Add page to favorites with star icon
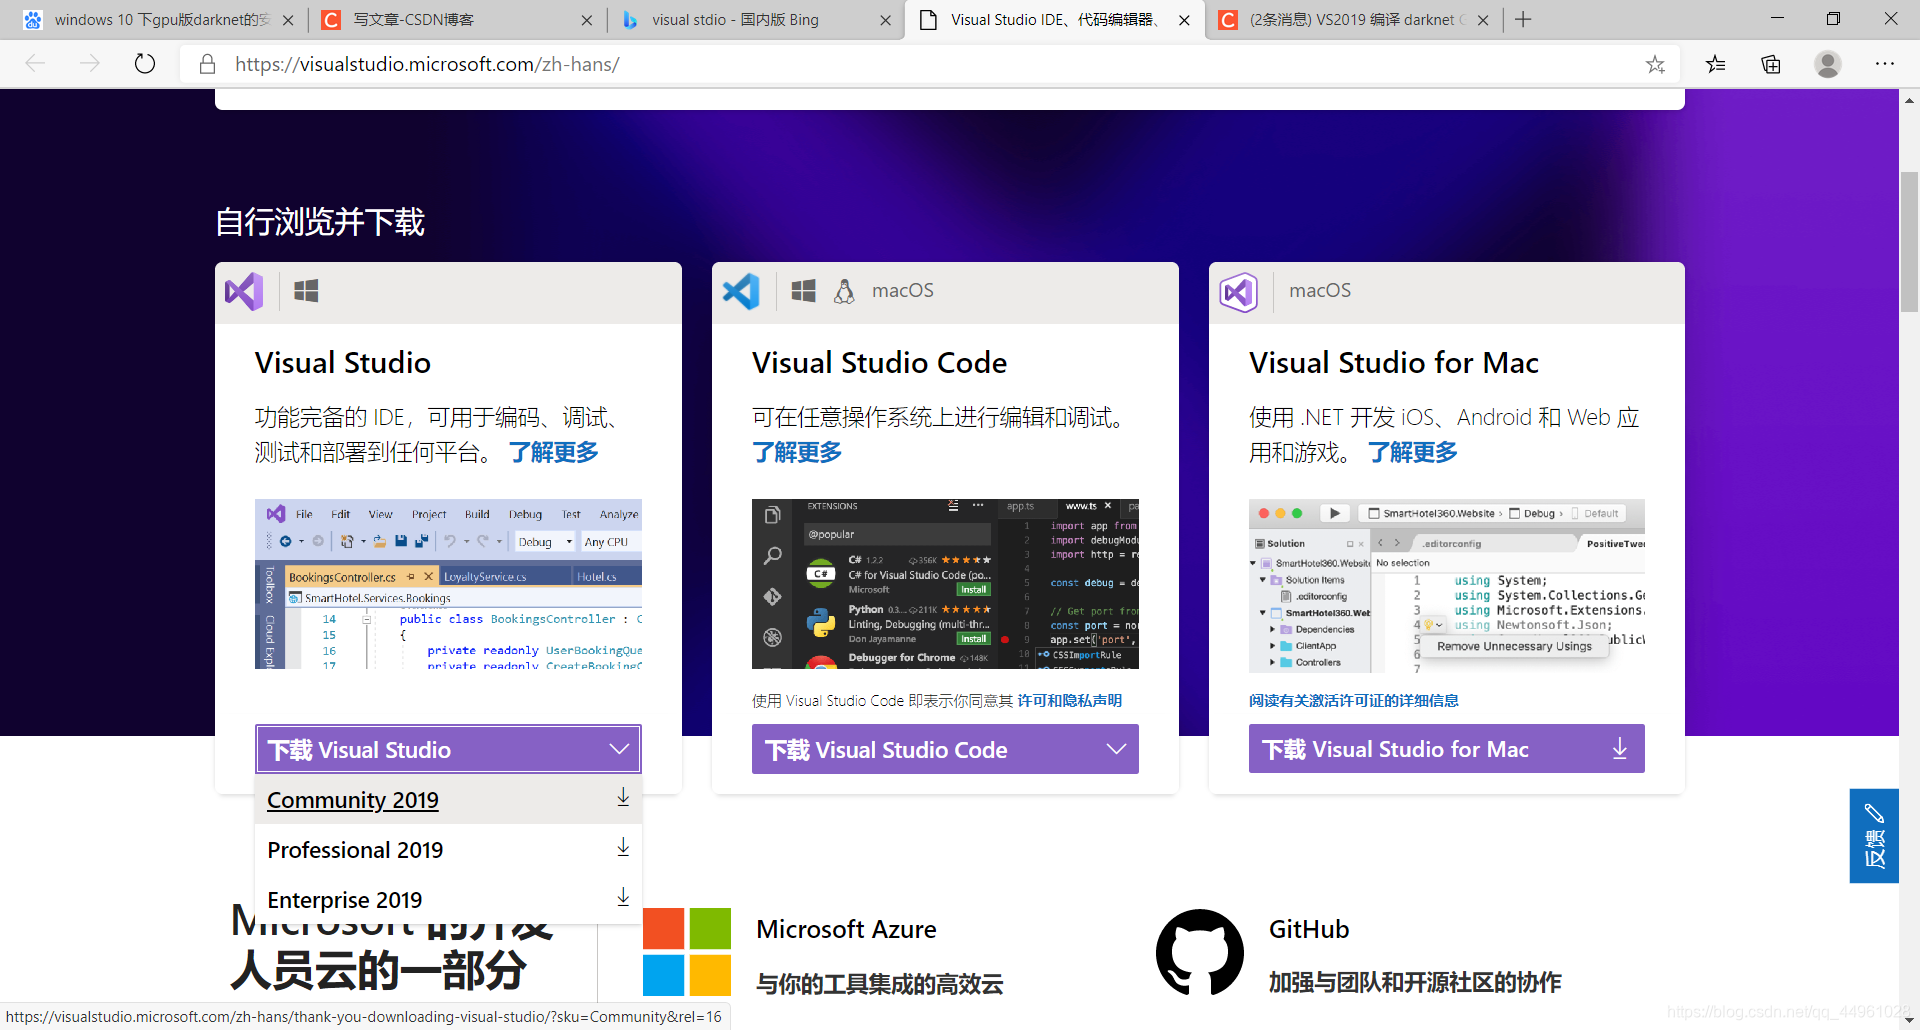Viewport: 1920px width, 1030px height. pyautogui.click(x=1655, y=64)
